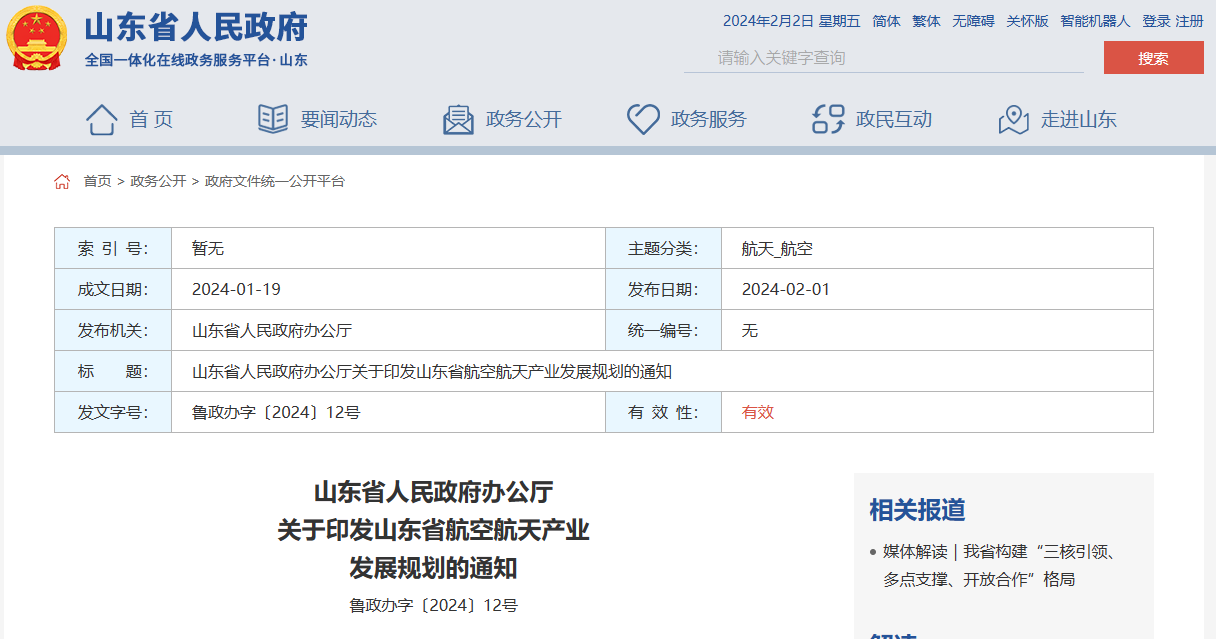This screenshot has height=639, width=1216.
Task: Click the 相关报道 sidebar heading
Action: [x=917, y=510]
